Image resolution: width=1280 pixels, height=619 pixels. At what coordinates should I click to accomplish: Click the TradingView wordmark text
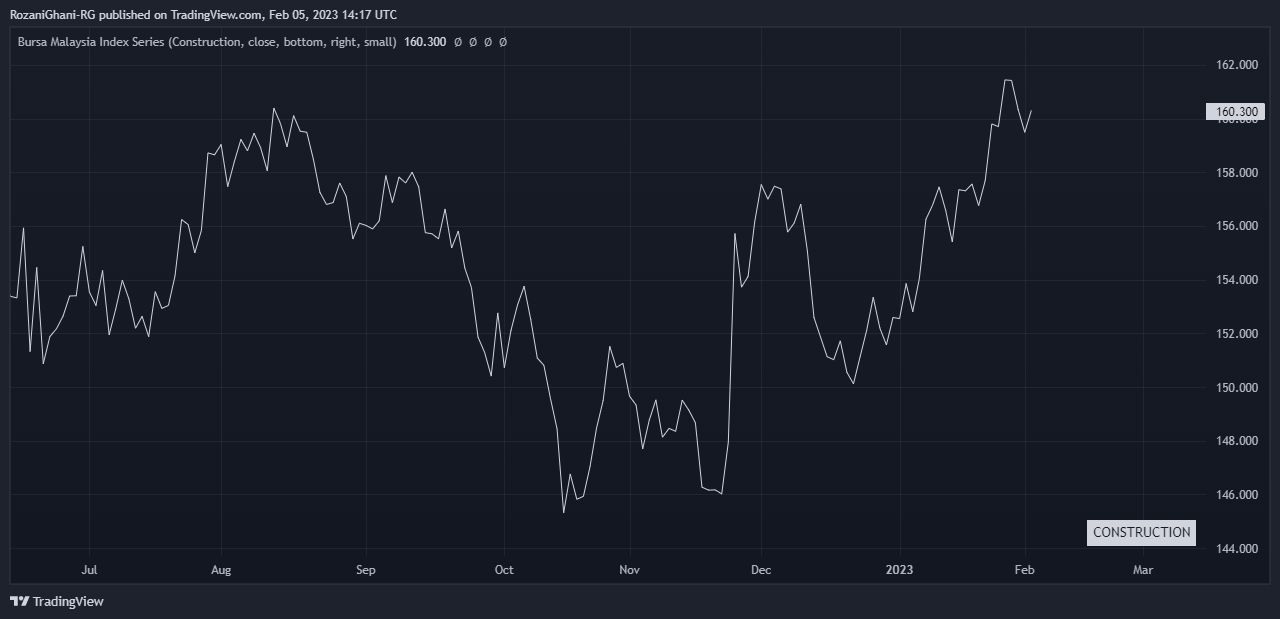click(x=68, y=601)
